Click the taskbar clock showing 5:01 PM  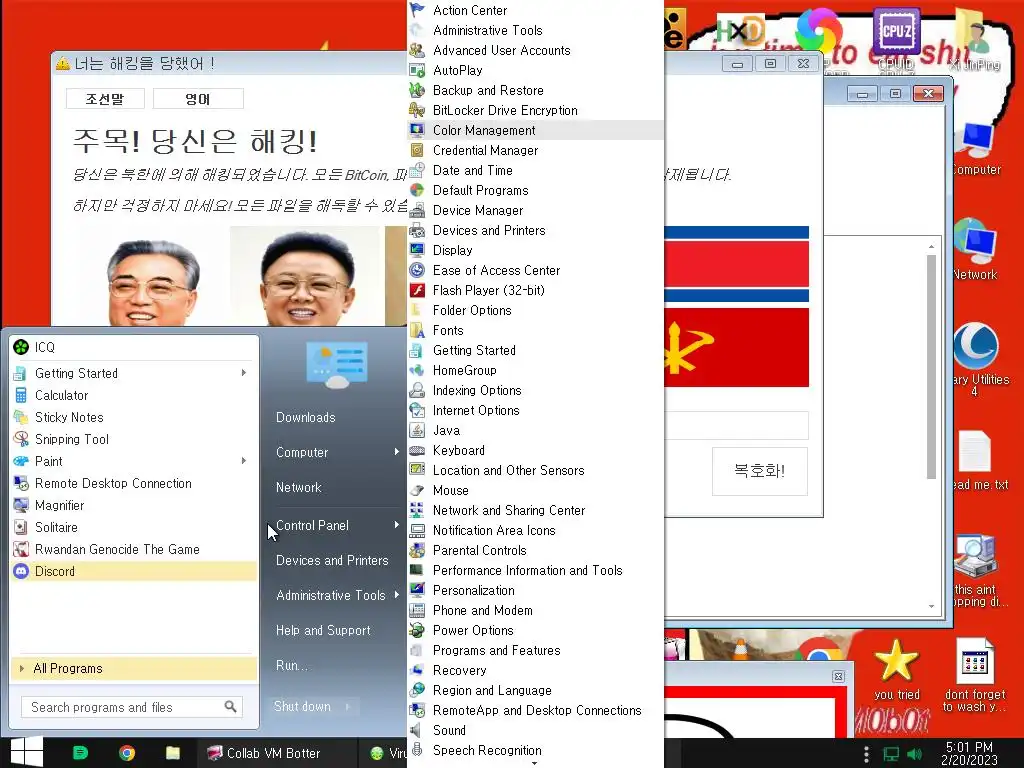[969, 753]
